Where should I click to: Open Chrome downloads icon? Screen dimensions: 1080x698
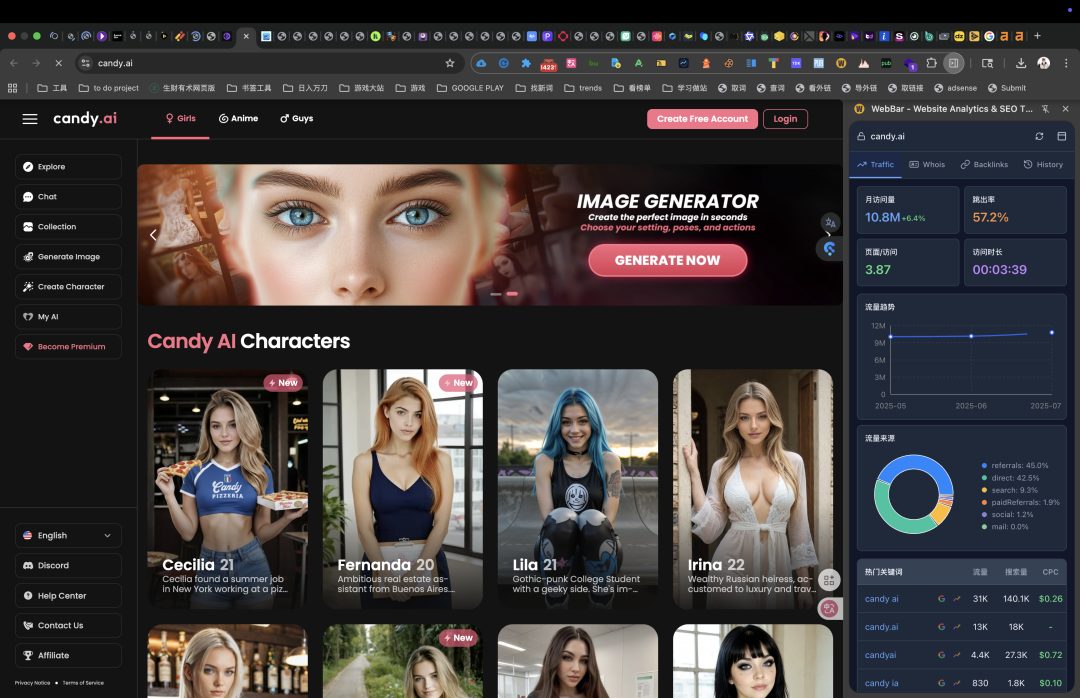click(x=1021, y=63)
